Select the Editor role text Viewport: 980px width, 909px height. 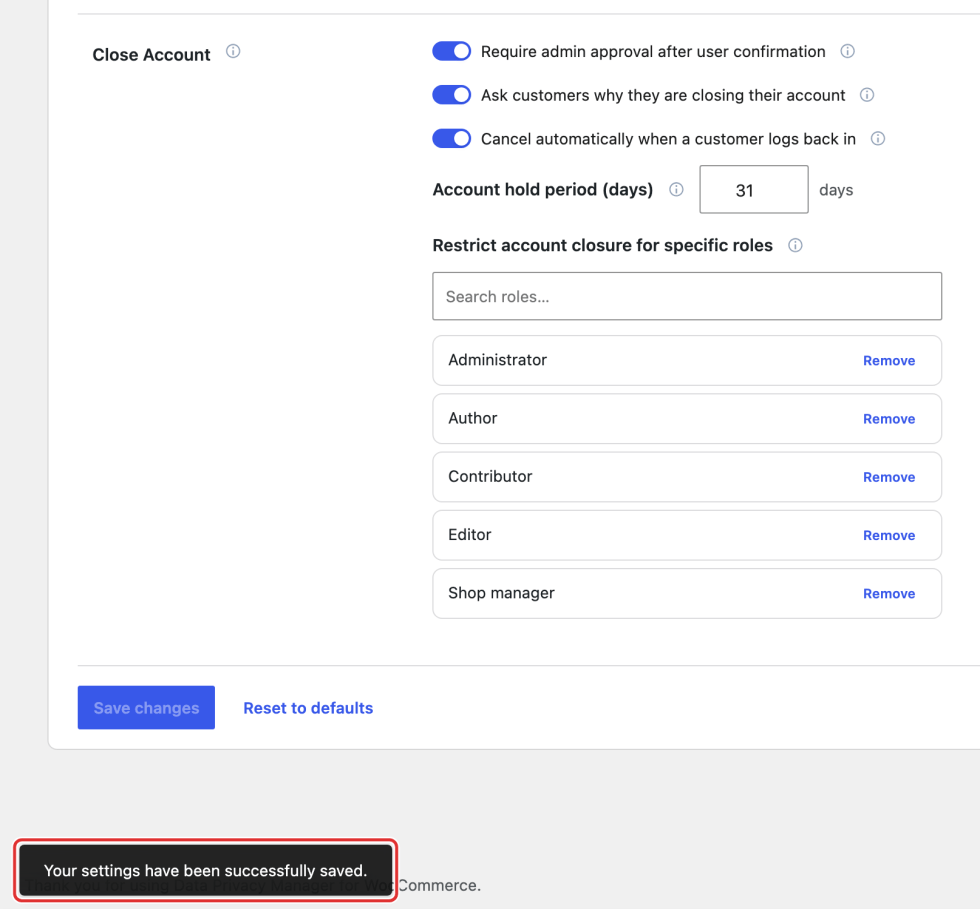[469, 535]
